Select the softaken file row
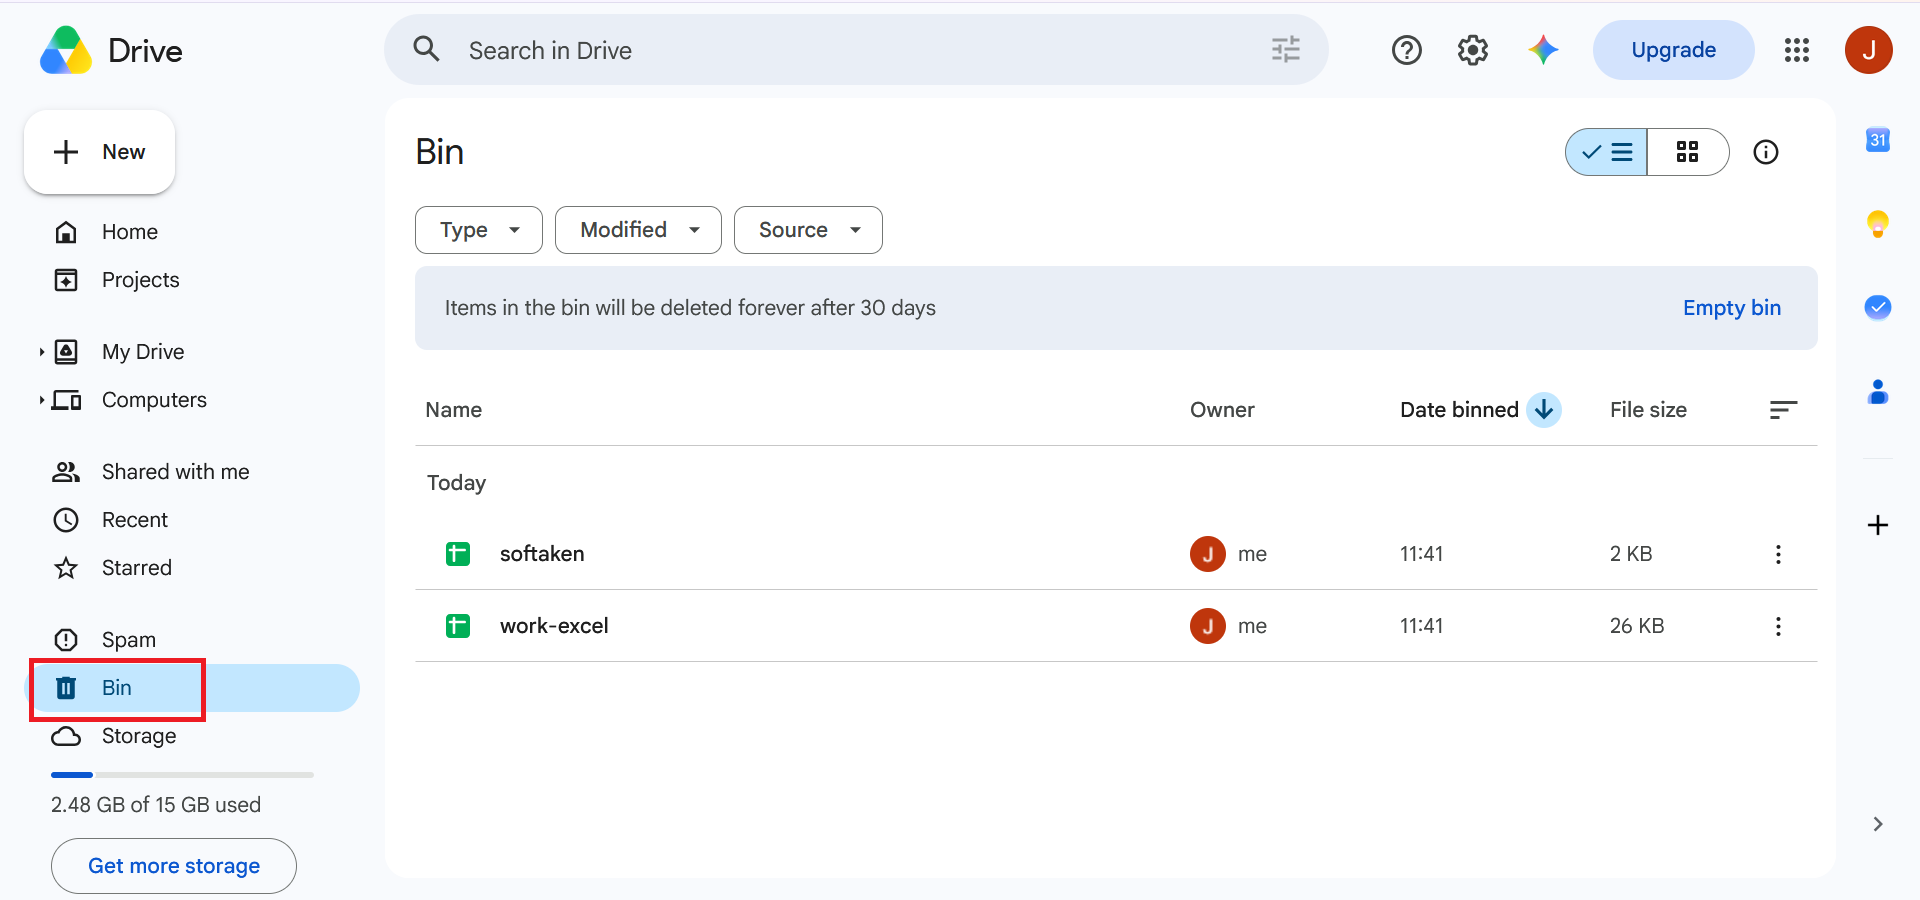The image size is (1920, 900). [x=1116, y=554]
